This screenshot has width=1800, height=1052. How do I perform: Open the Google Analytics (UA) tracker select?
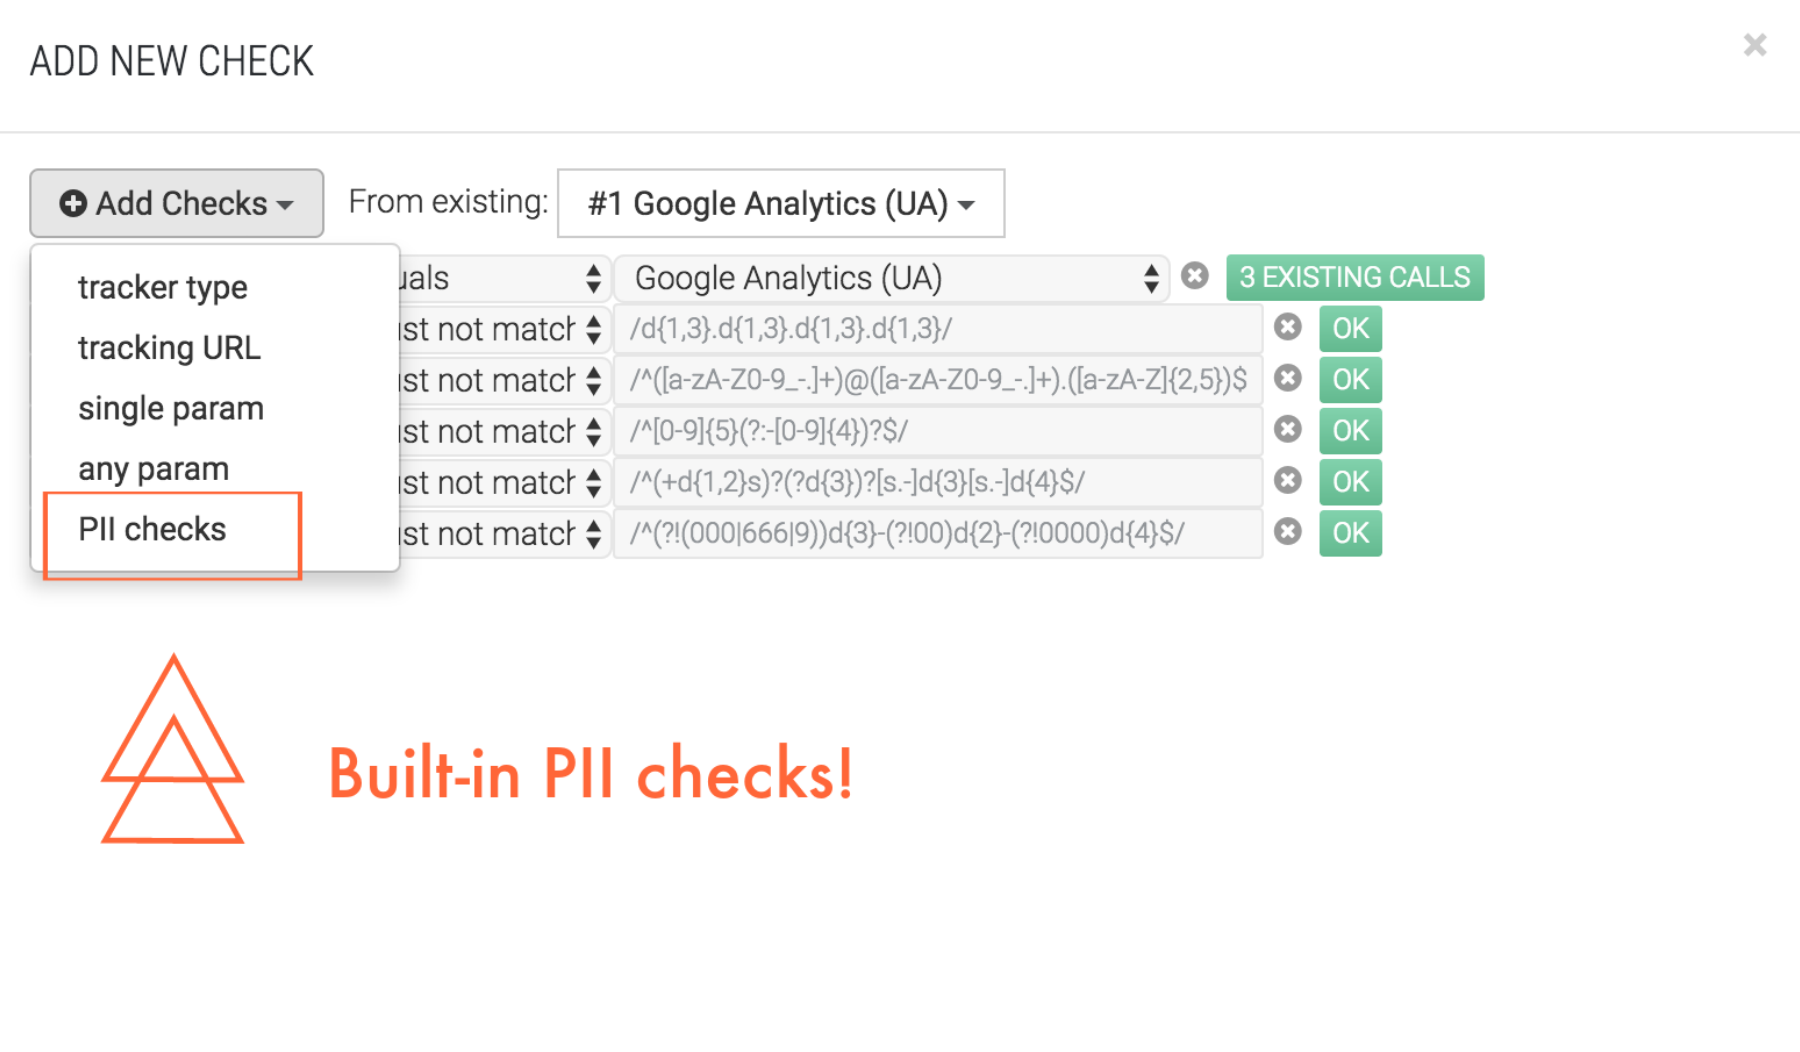(891, 278)
